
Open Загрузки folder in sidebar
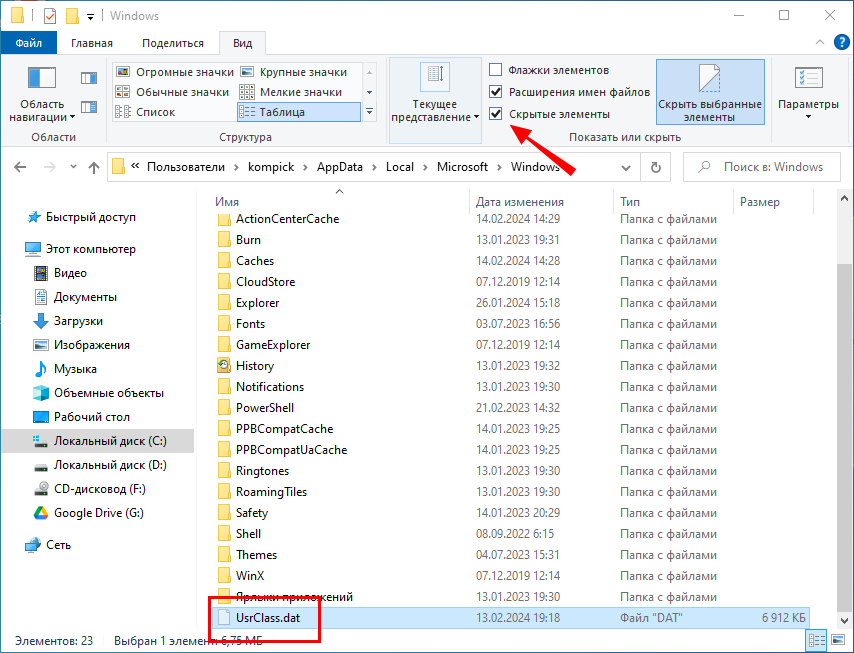(68, 321)
